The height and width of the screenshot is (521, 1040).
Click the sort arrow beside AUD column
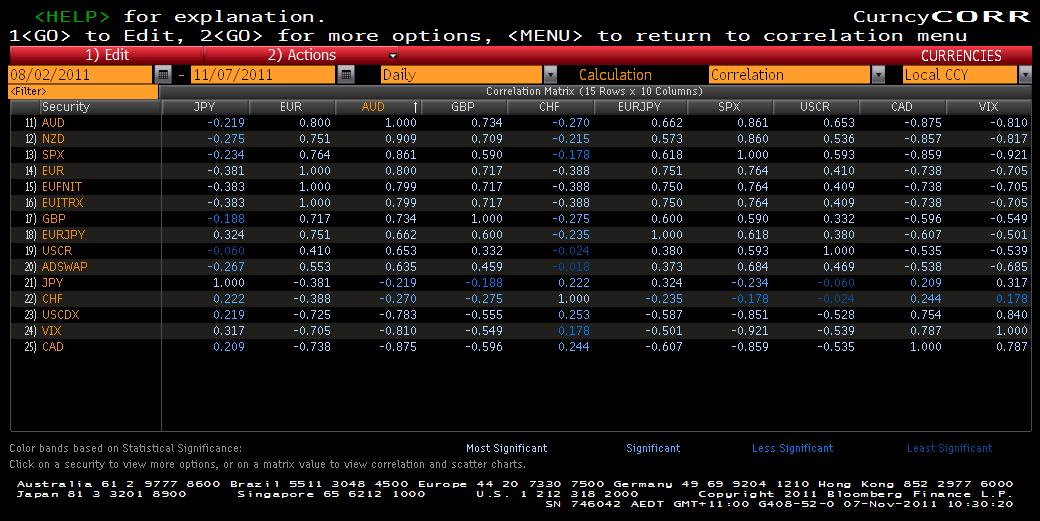point(415,107)
